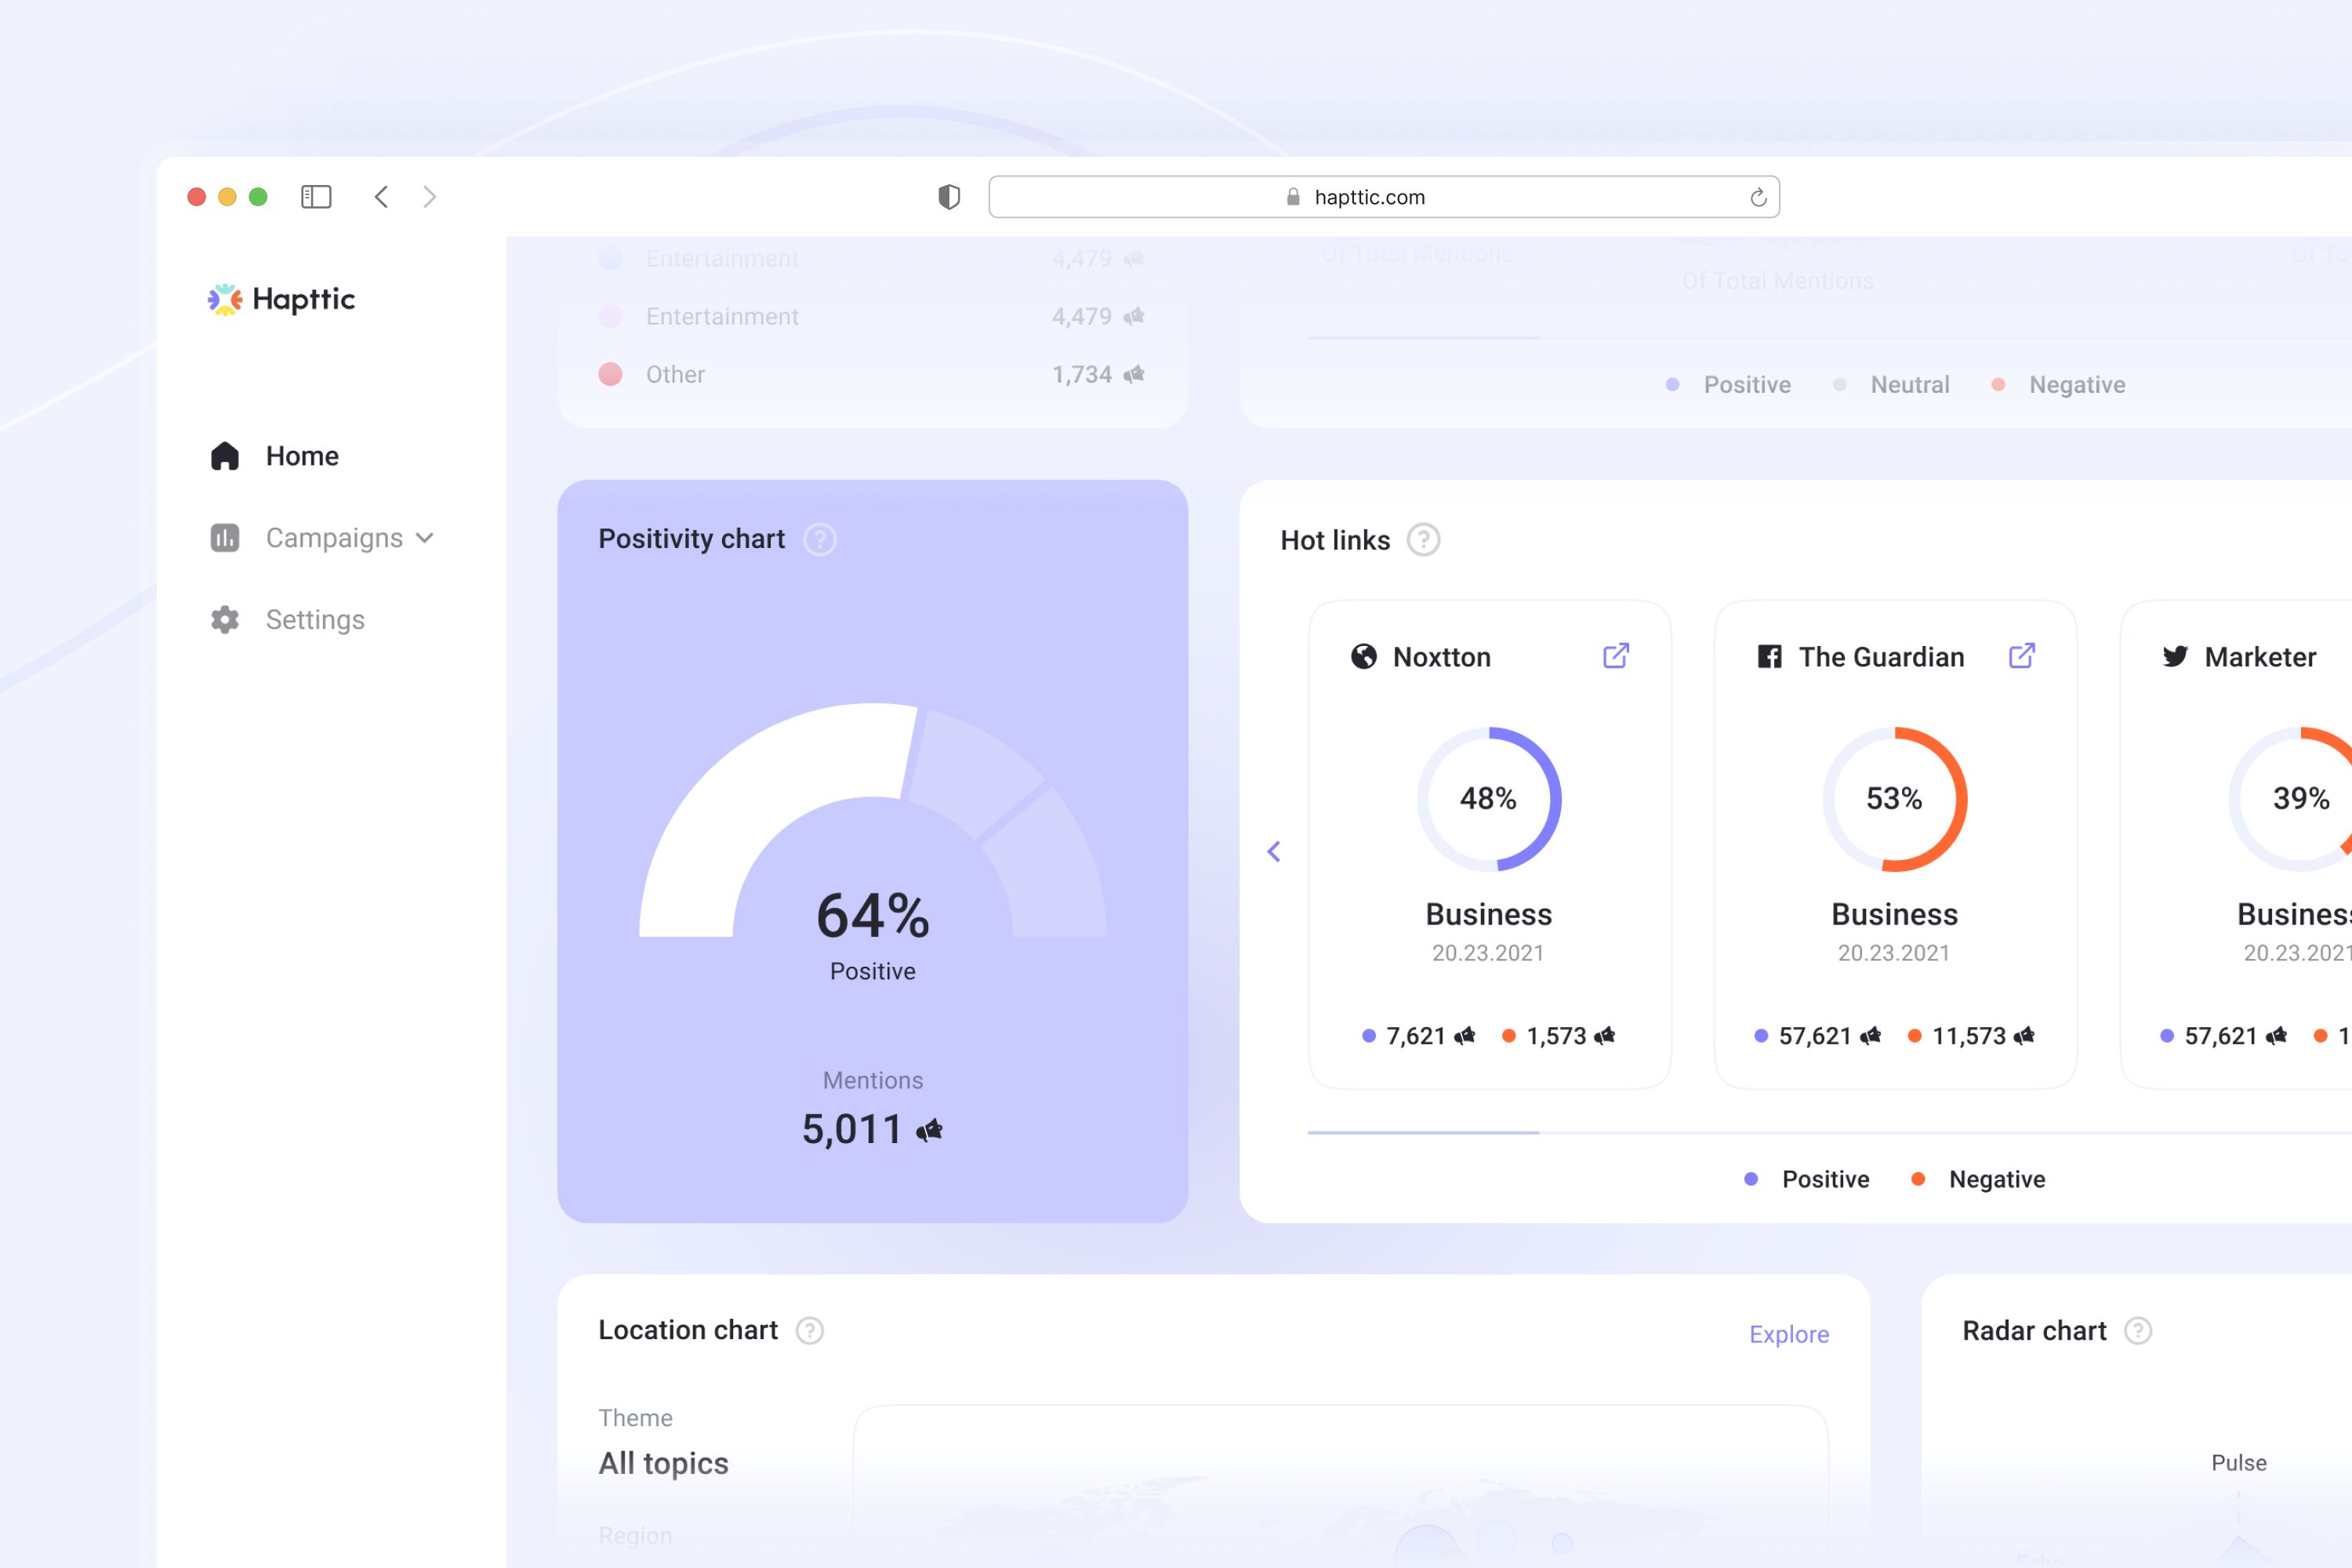Click the 1,734 mentions value

[x=1082, y=374]
